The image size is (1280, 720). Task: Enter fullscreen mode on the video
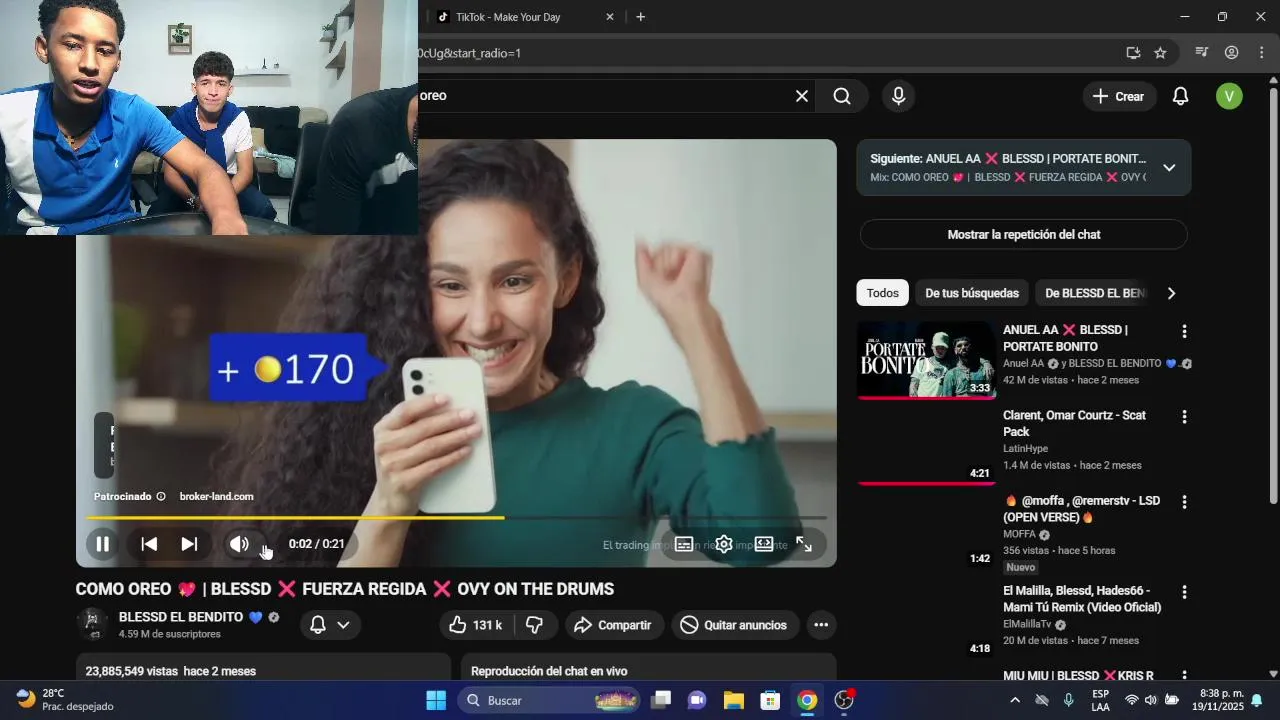(804, 544)
